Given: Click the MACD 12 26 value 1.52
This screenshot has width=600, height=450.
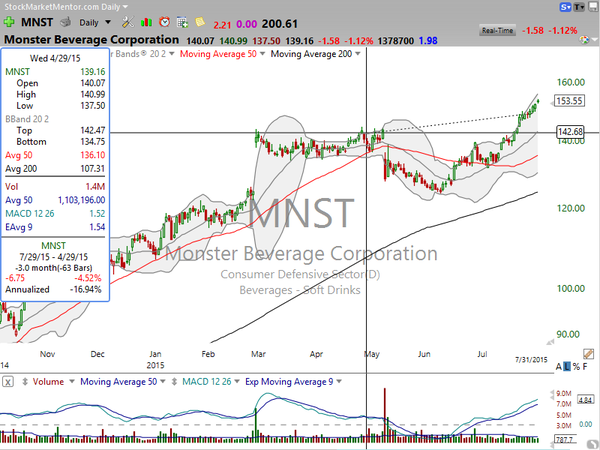Looking at the screenshot, I should click(x=97, y=214).
